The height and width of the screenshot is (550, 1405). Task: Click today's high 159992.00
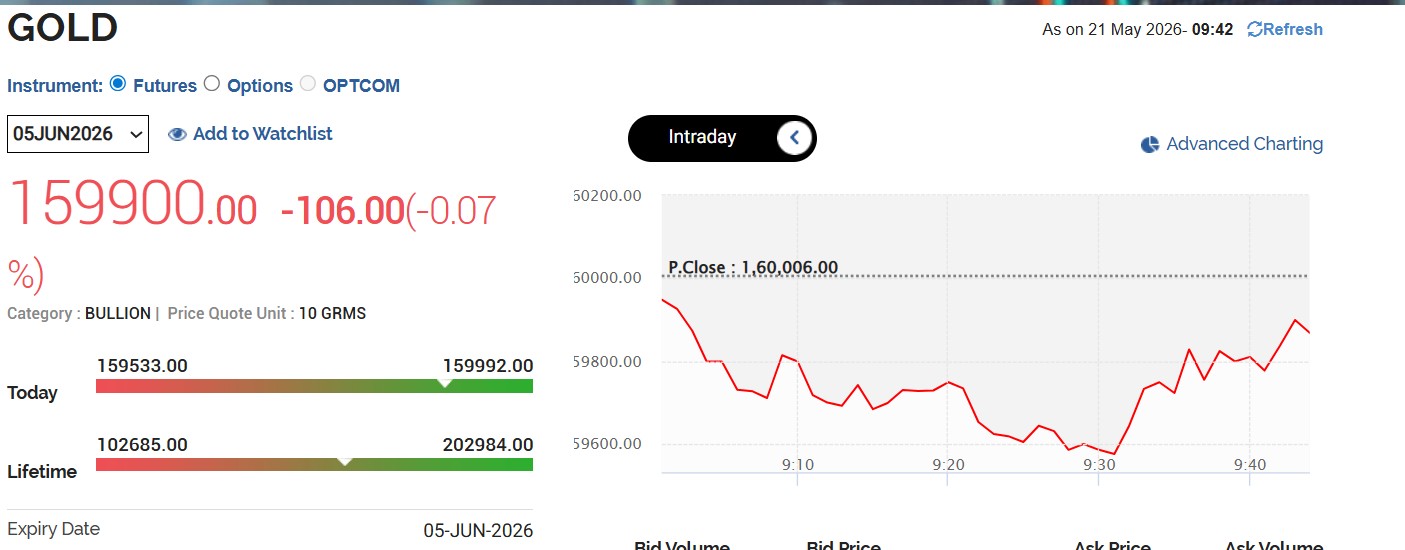coord(488,366)
